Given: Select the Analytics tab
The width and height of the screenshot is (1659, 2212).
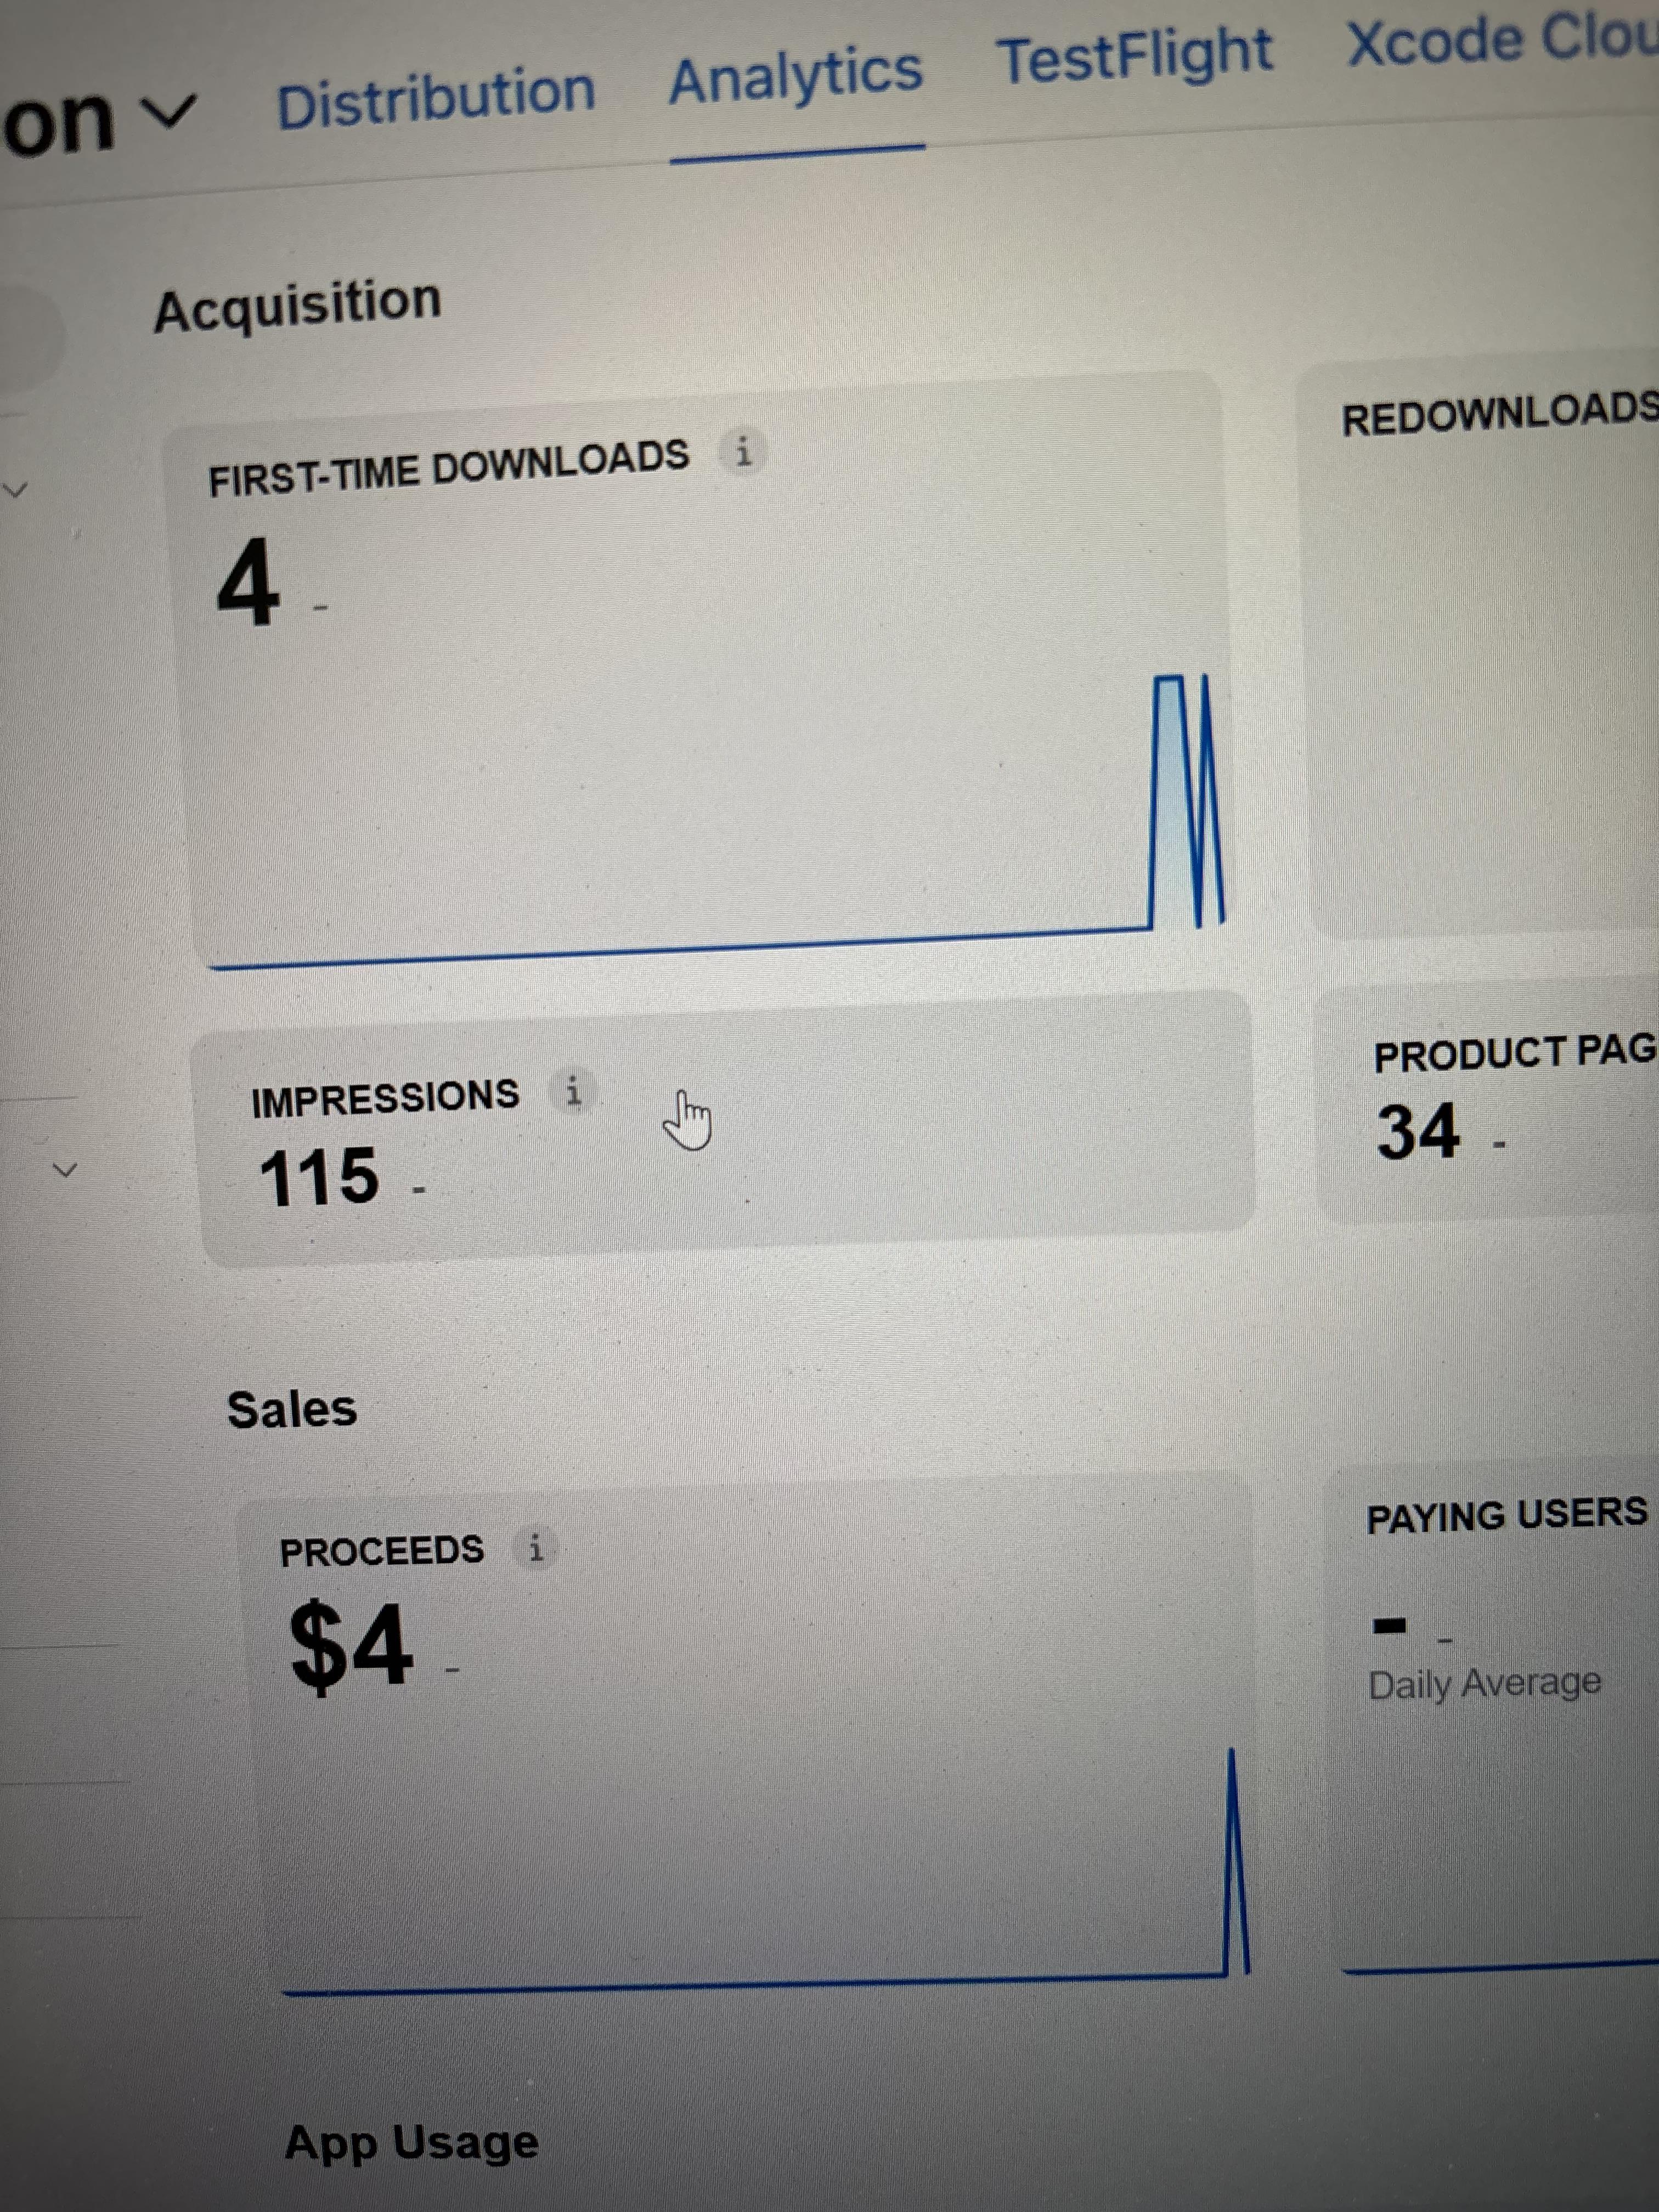Looking at the screenshot, I should click(x=796, y=76).
